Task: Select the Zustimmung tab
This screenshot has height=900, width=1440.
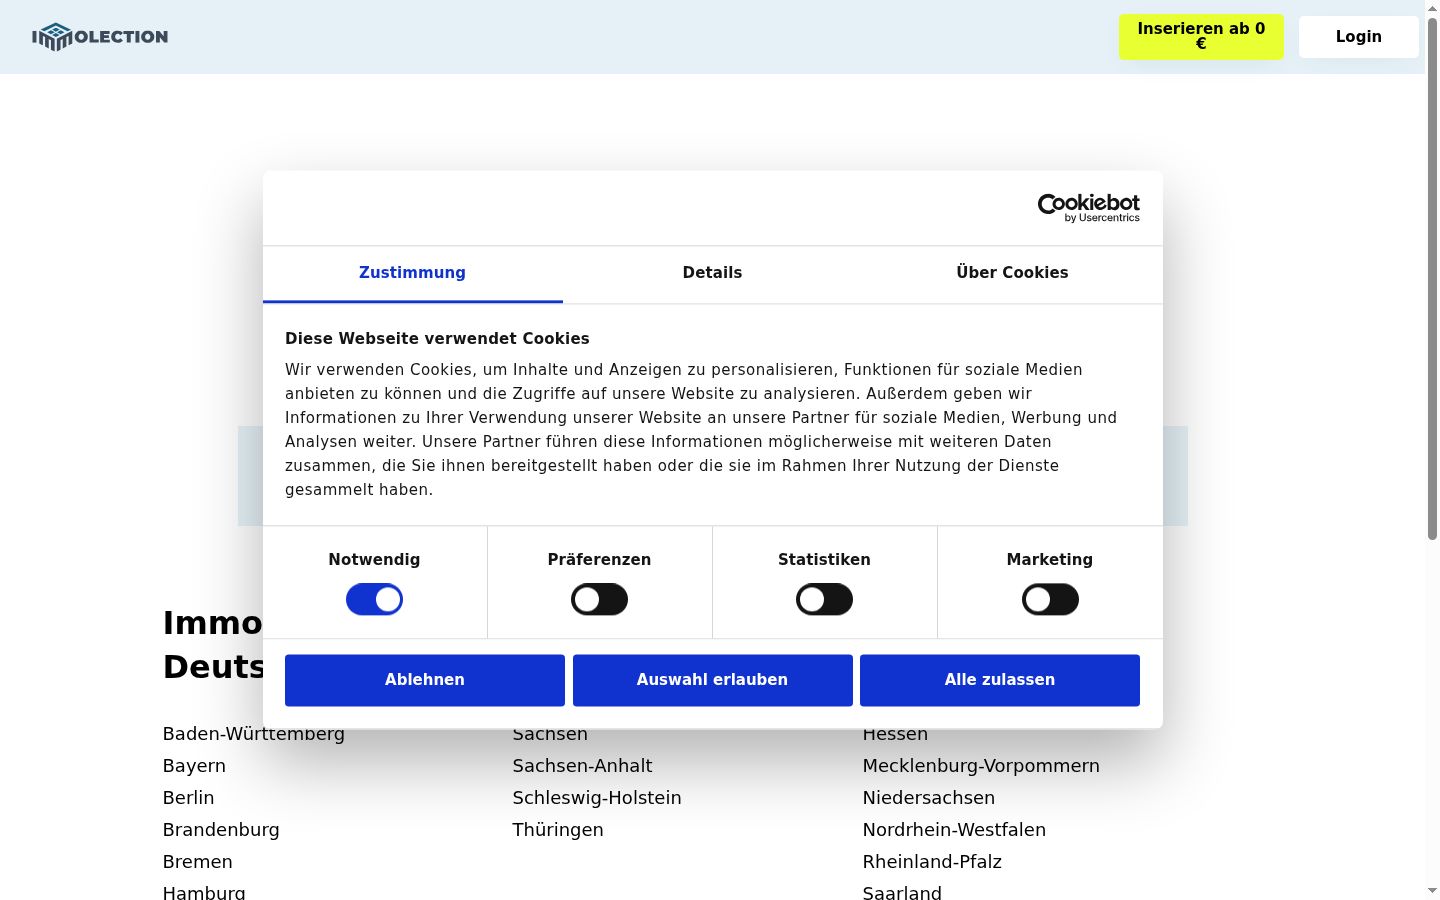Action: [x=412, y=273]
